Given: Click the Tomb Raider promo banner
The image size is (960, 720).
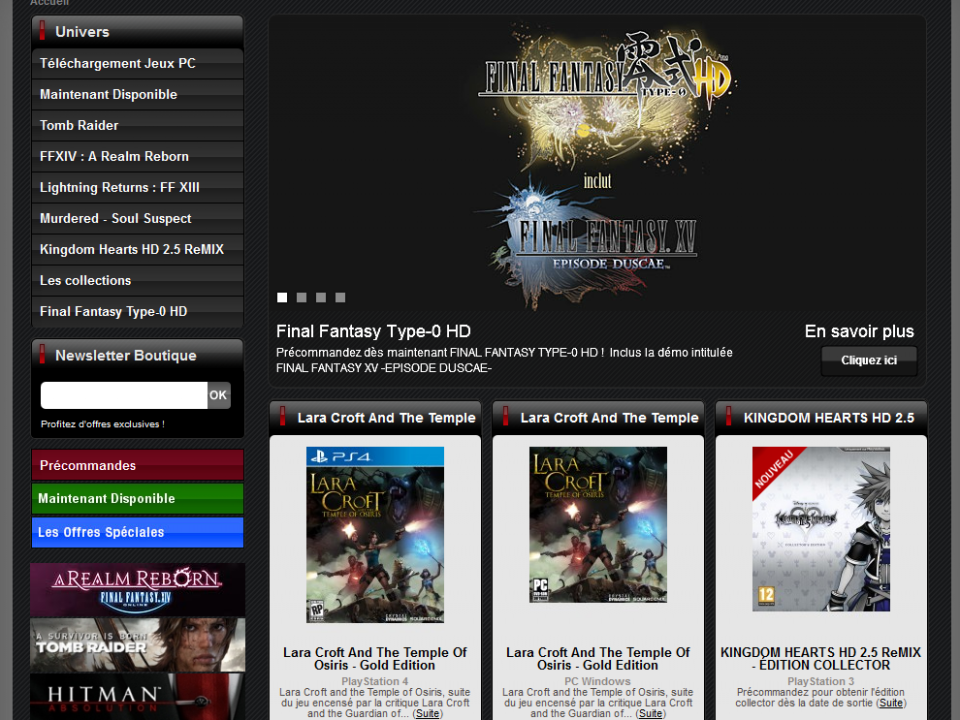Looking at the screenshot, I should (x=137, y=644).
